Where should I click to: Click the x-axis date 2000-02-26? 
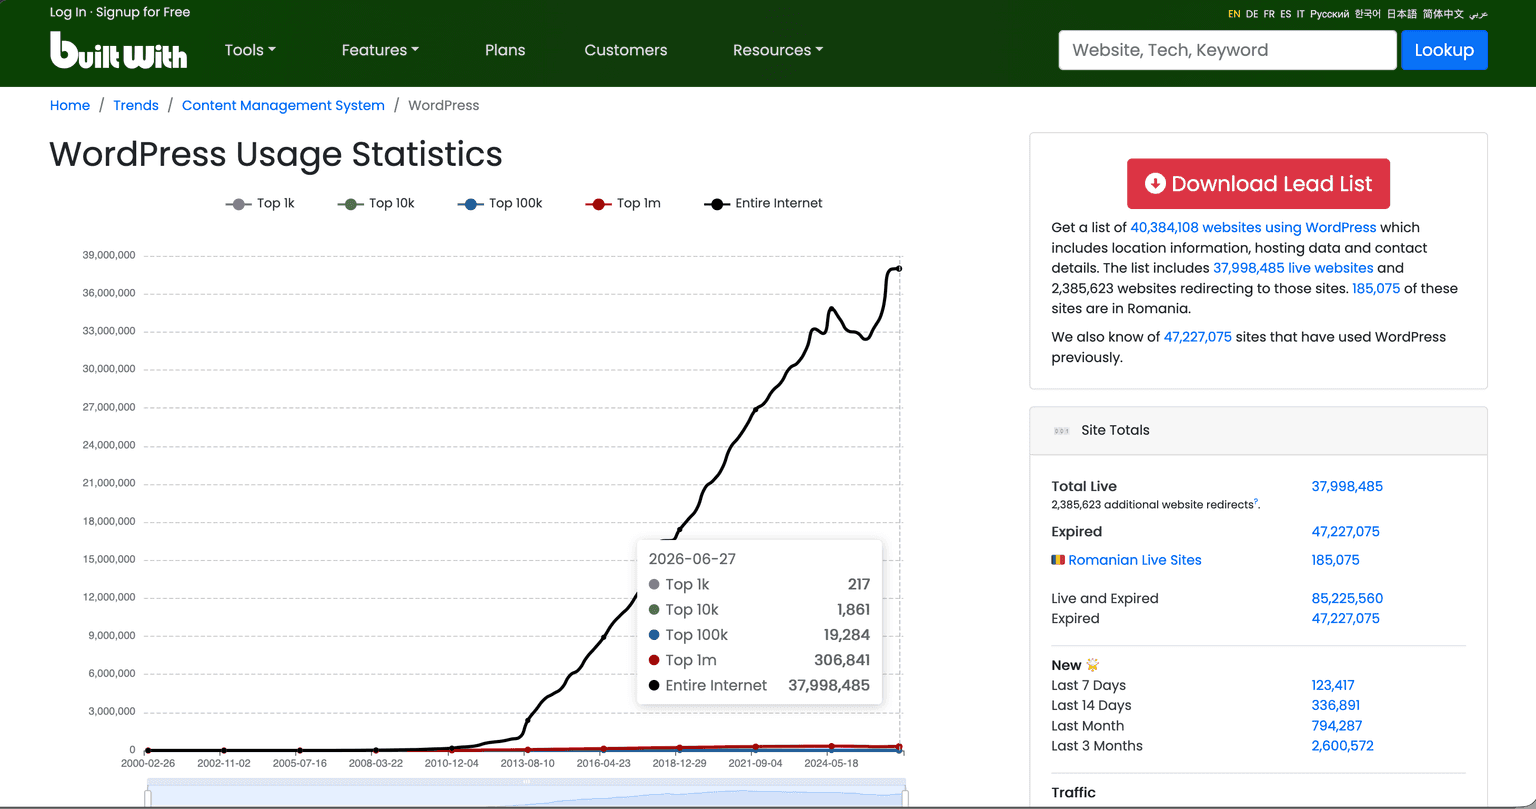click(x=147, y=763)
